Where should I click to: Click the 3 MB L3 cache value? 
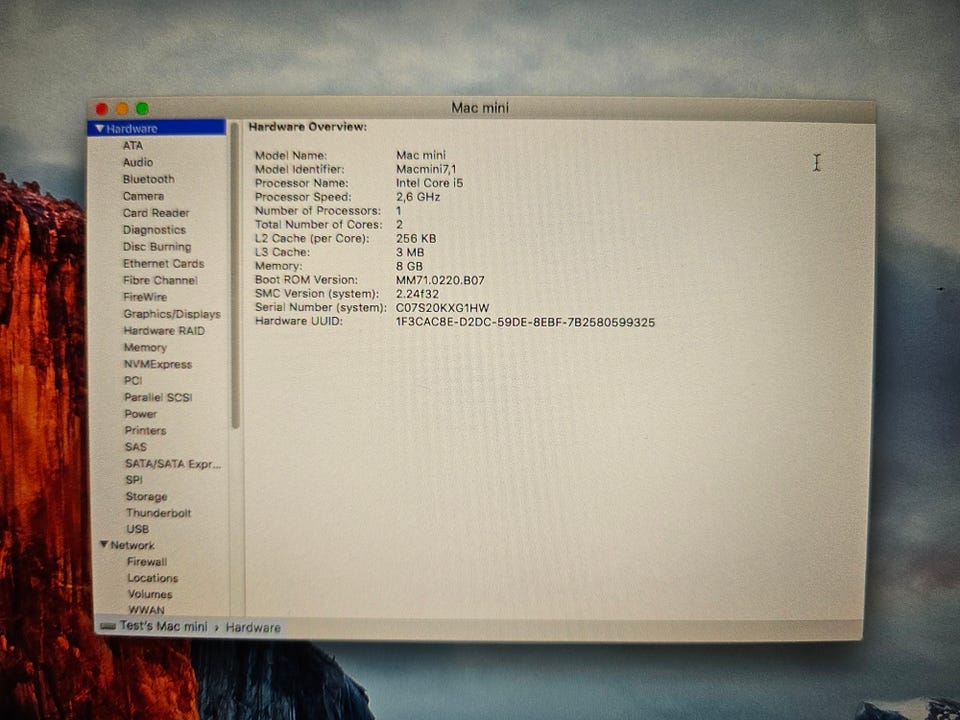coord(410,252)
